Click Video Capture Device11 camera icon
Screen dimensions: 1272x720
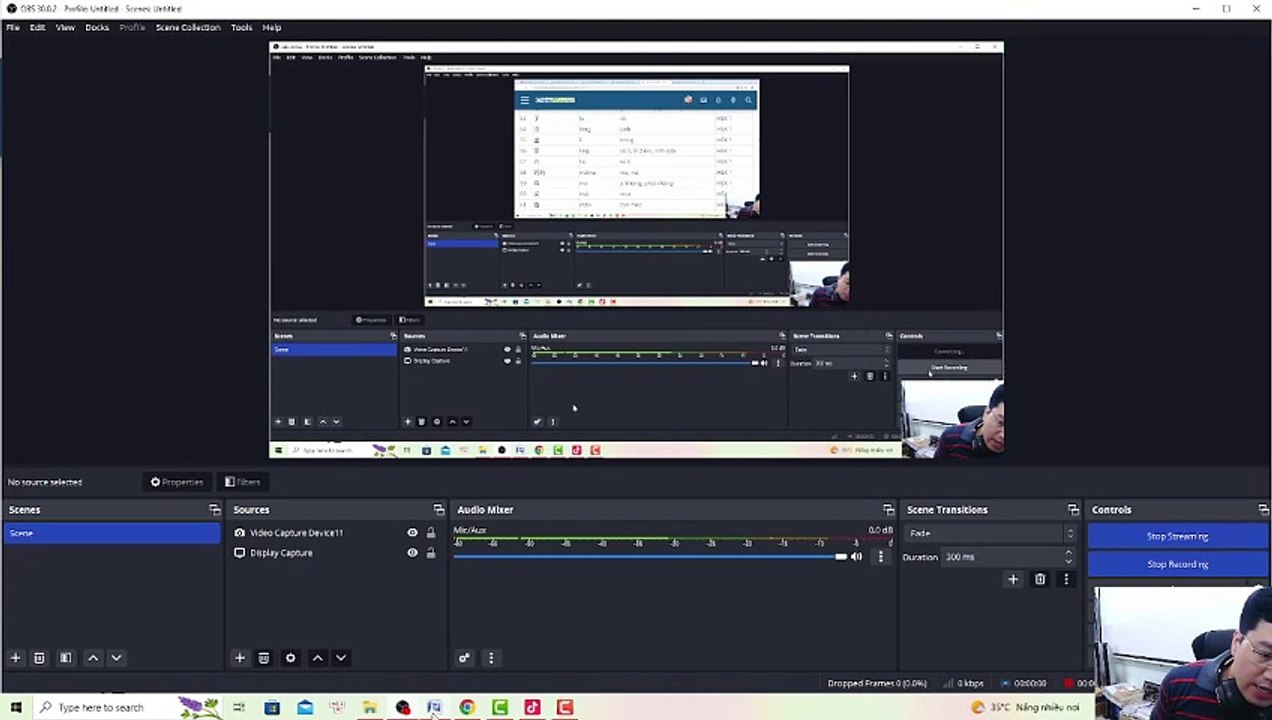tap(239, 532)
